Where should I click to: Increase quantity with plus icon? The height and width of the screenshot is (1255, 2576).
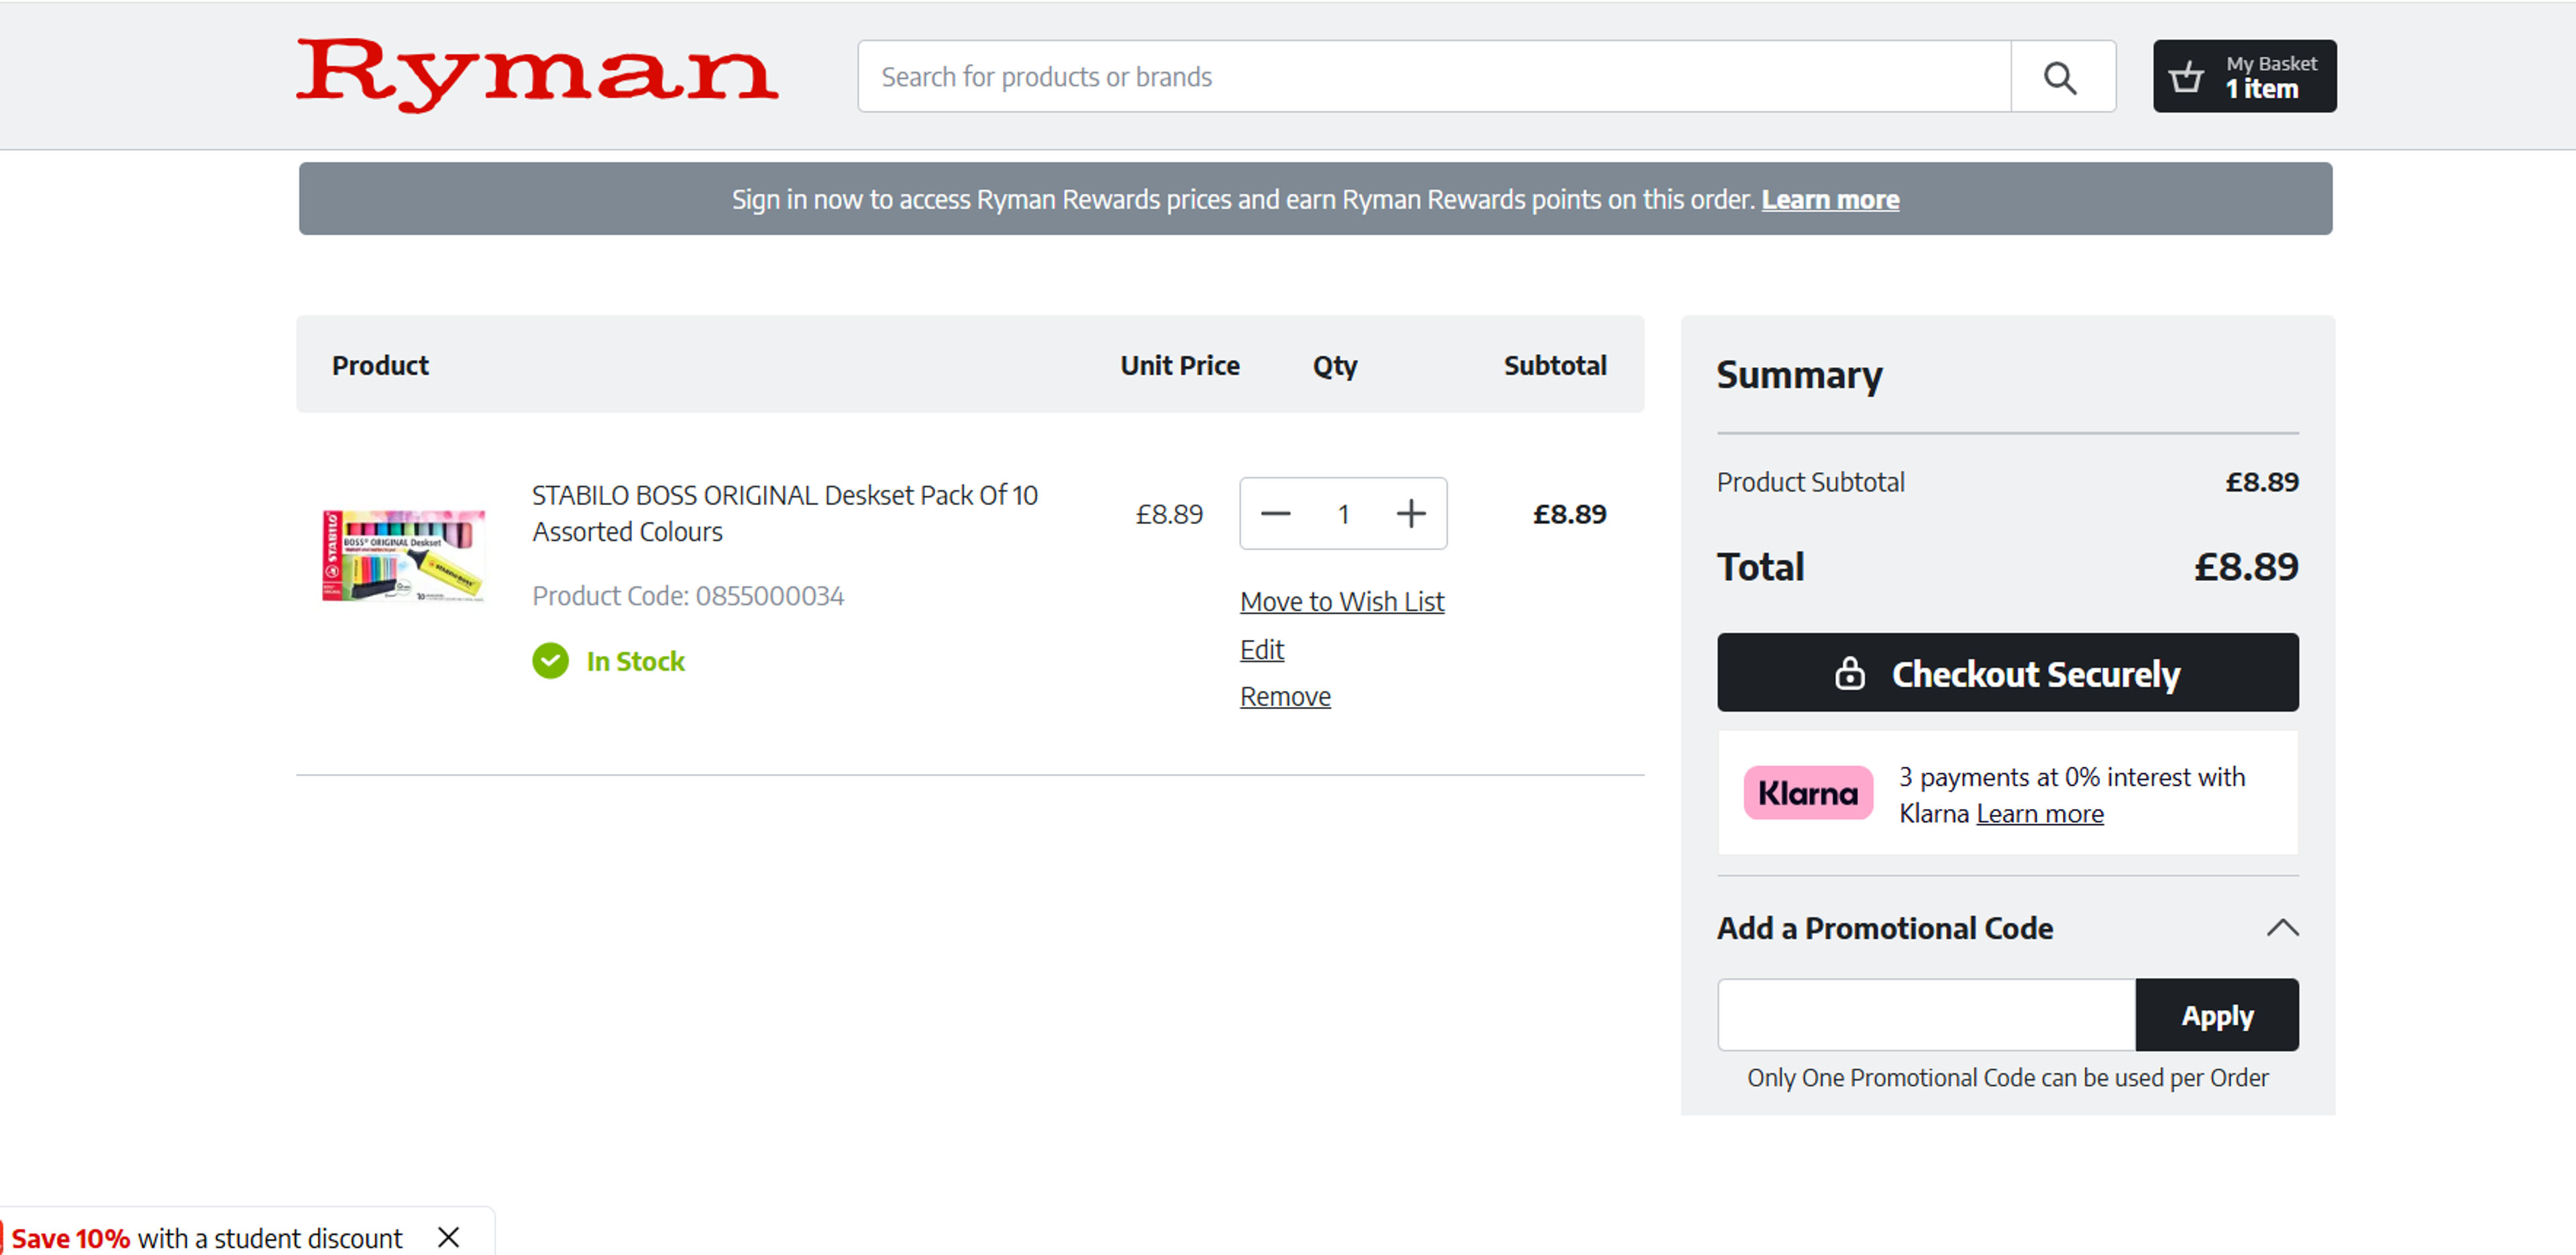pos(1410,514)
